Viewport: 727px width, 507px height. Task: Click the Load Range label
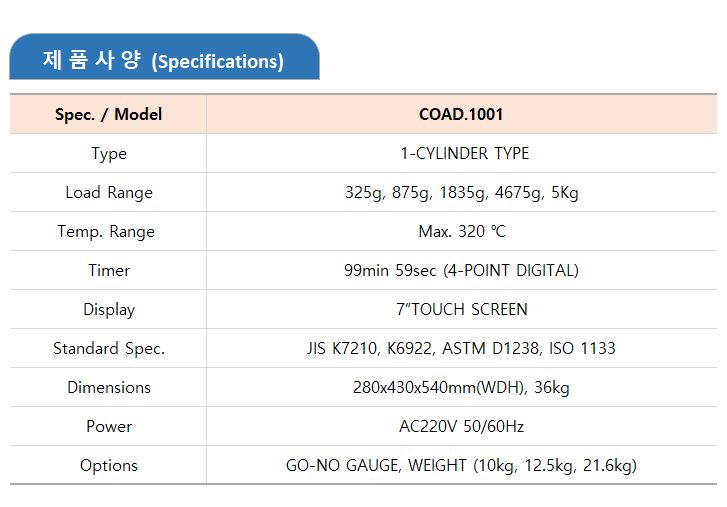tap(108, 192)
